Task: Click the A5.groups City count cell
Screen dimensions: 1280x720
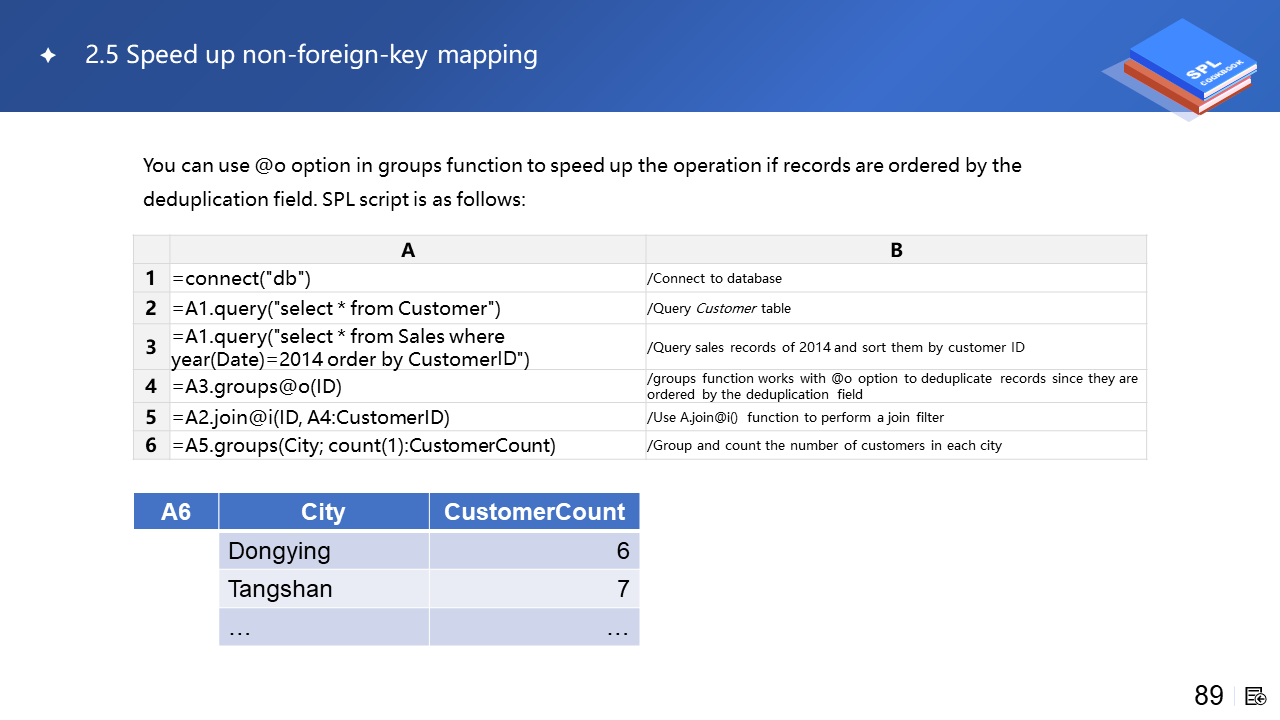Action: click(x=407, y=445)
